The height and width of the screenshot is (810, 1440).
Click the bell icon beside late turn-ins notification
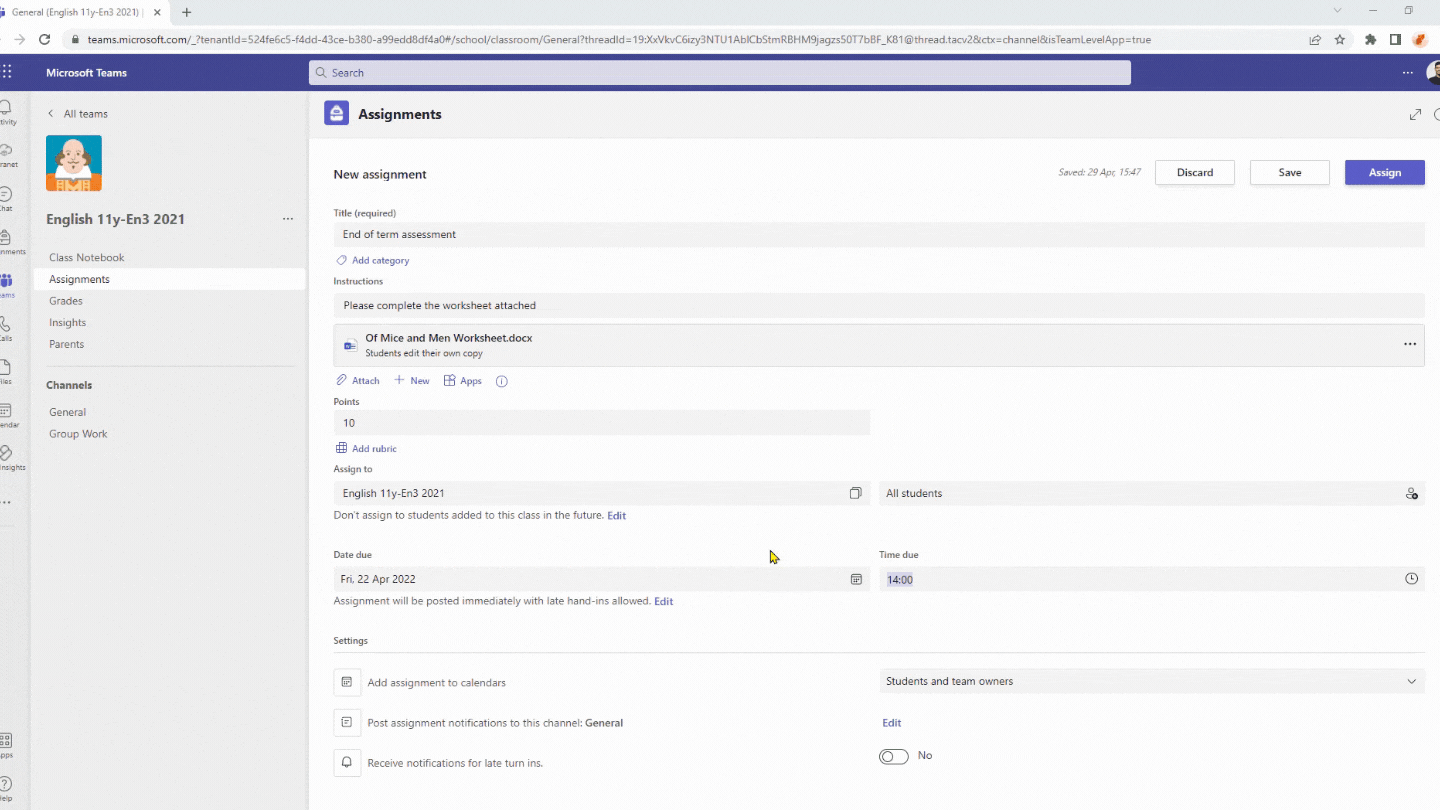coord(347,762)
